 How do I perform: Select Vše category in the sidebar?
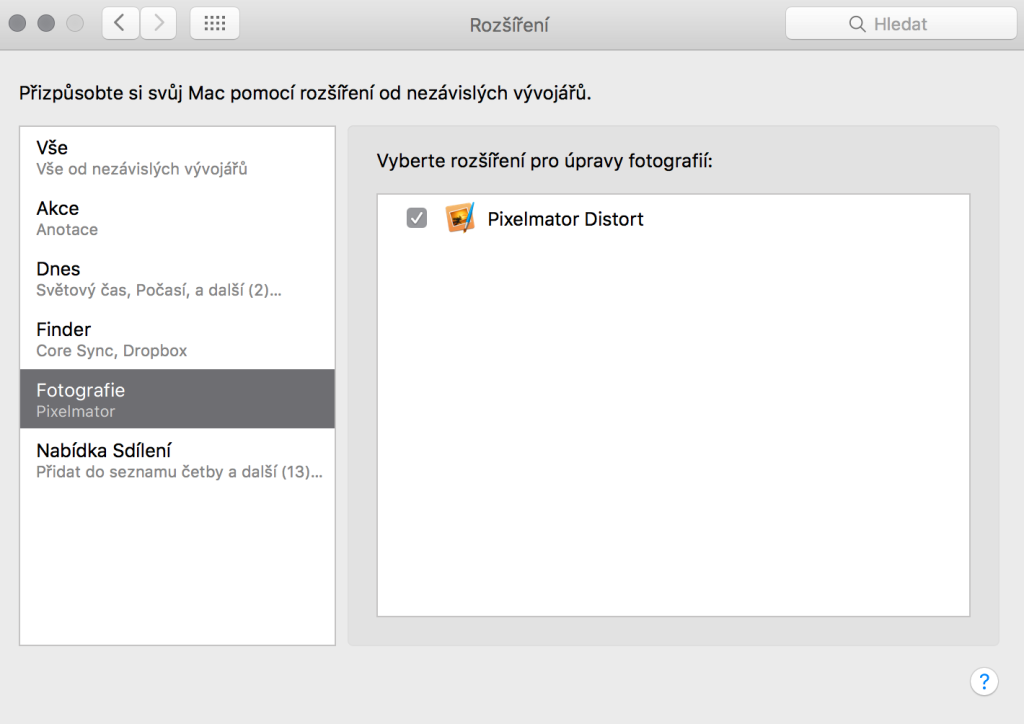[177, 157]
